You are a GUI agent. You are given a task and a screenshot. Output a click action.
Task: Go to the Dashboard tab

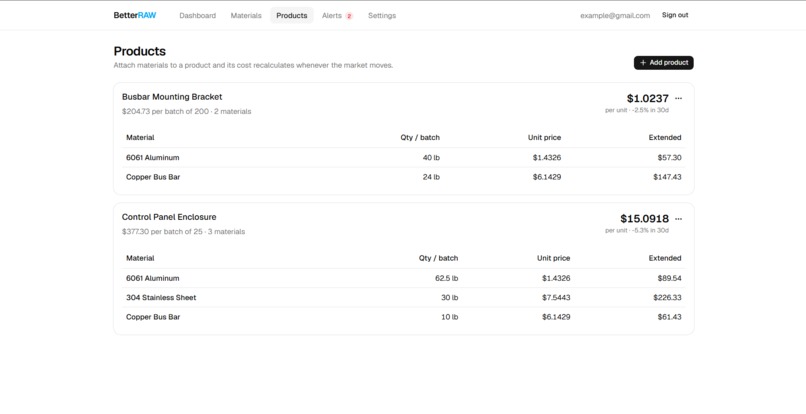[197, 15]
